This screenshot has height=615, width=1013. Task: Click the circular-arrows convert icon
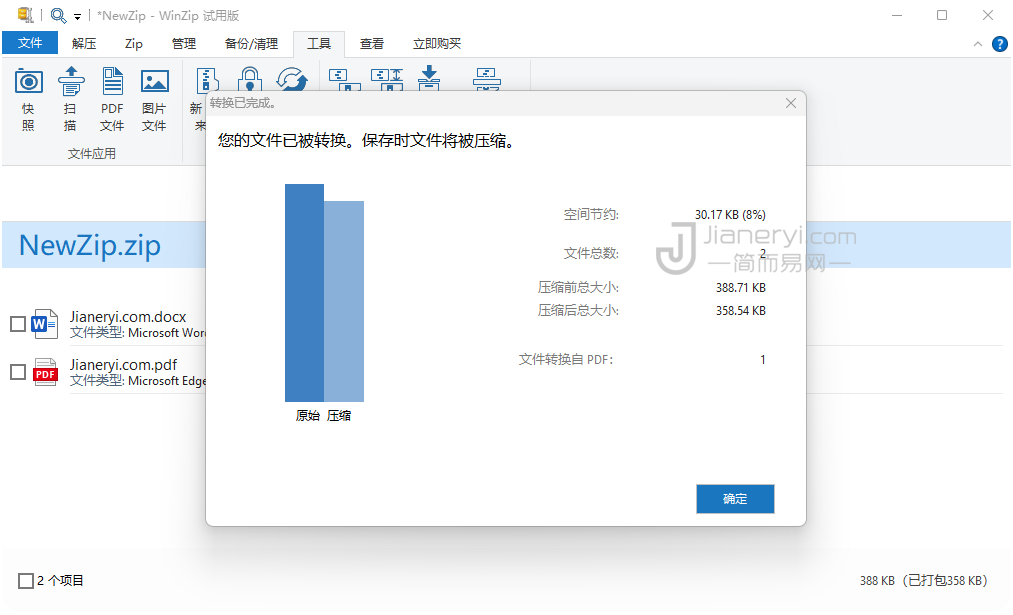[x=292, y=79]
